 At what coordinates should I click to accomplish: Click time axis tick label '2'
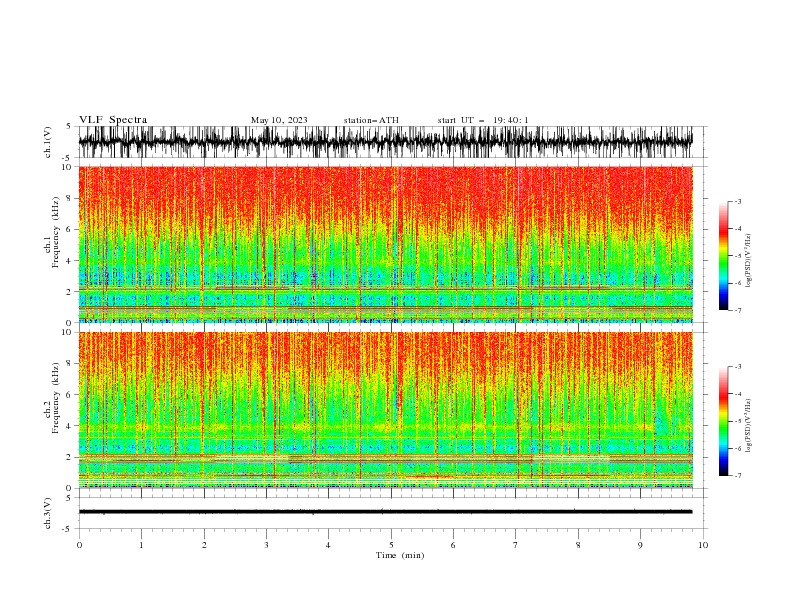pos(204,545)
